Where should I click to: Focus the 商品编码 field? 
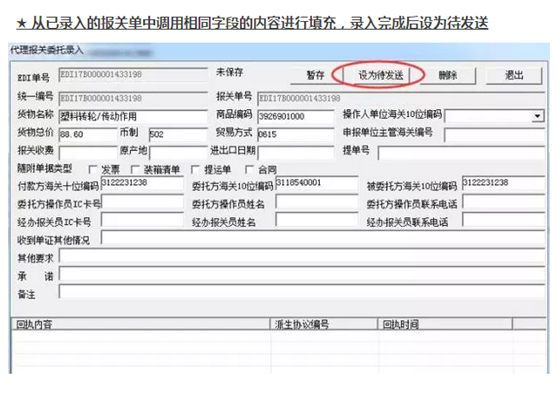(x=295, y=116)
